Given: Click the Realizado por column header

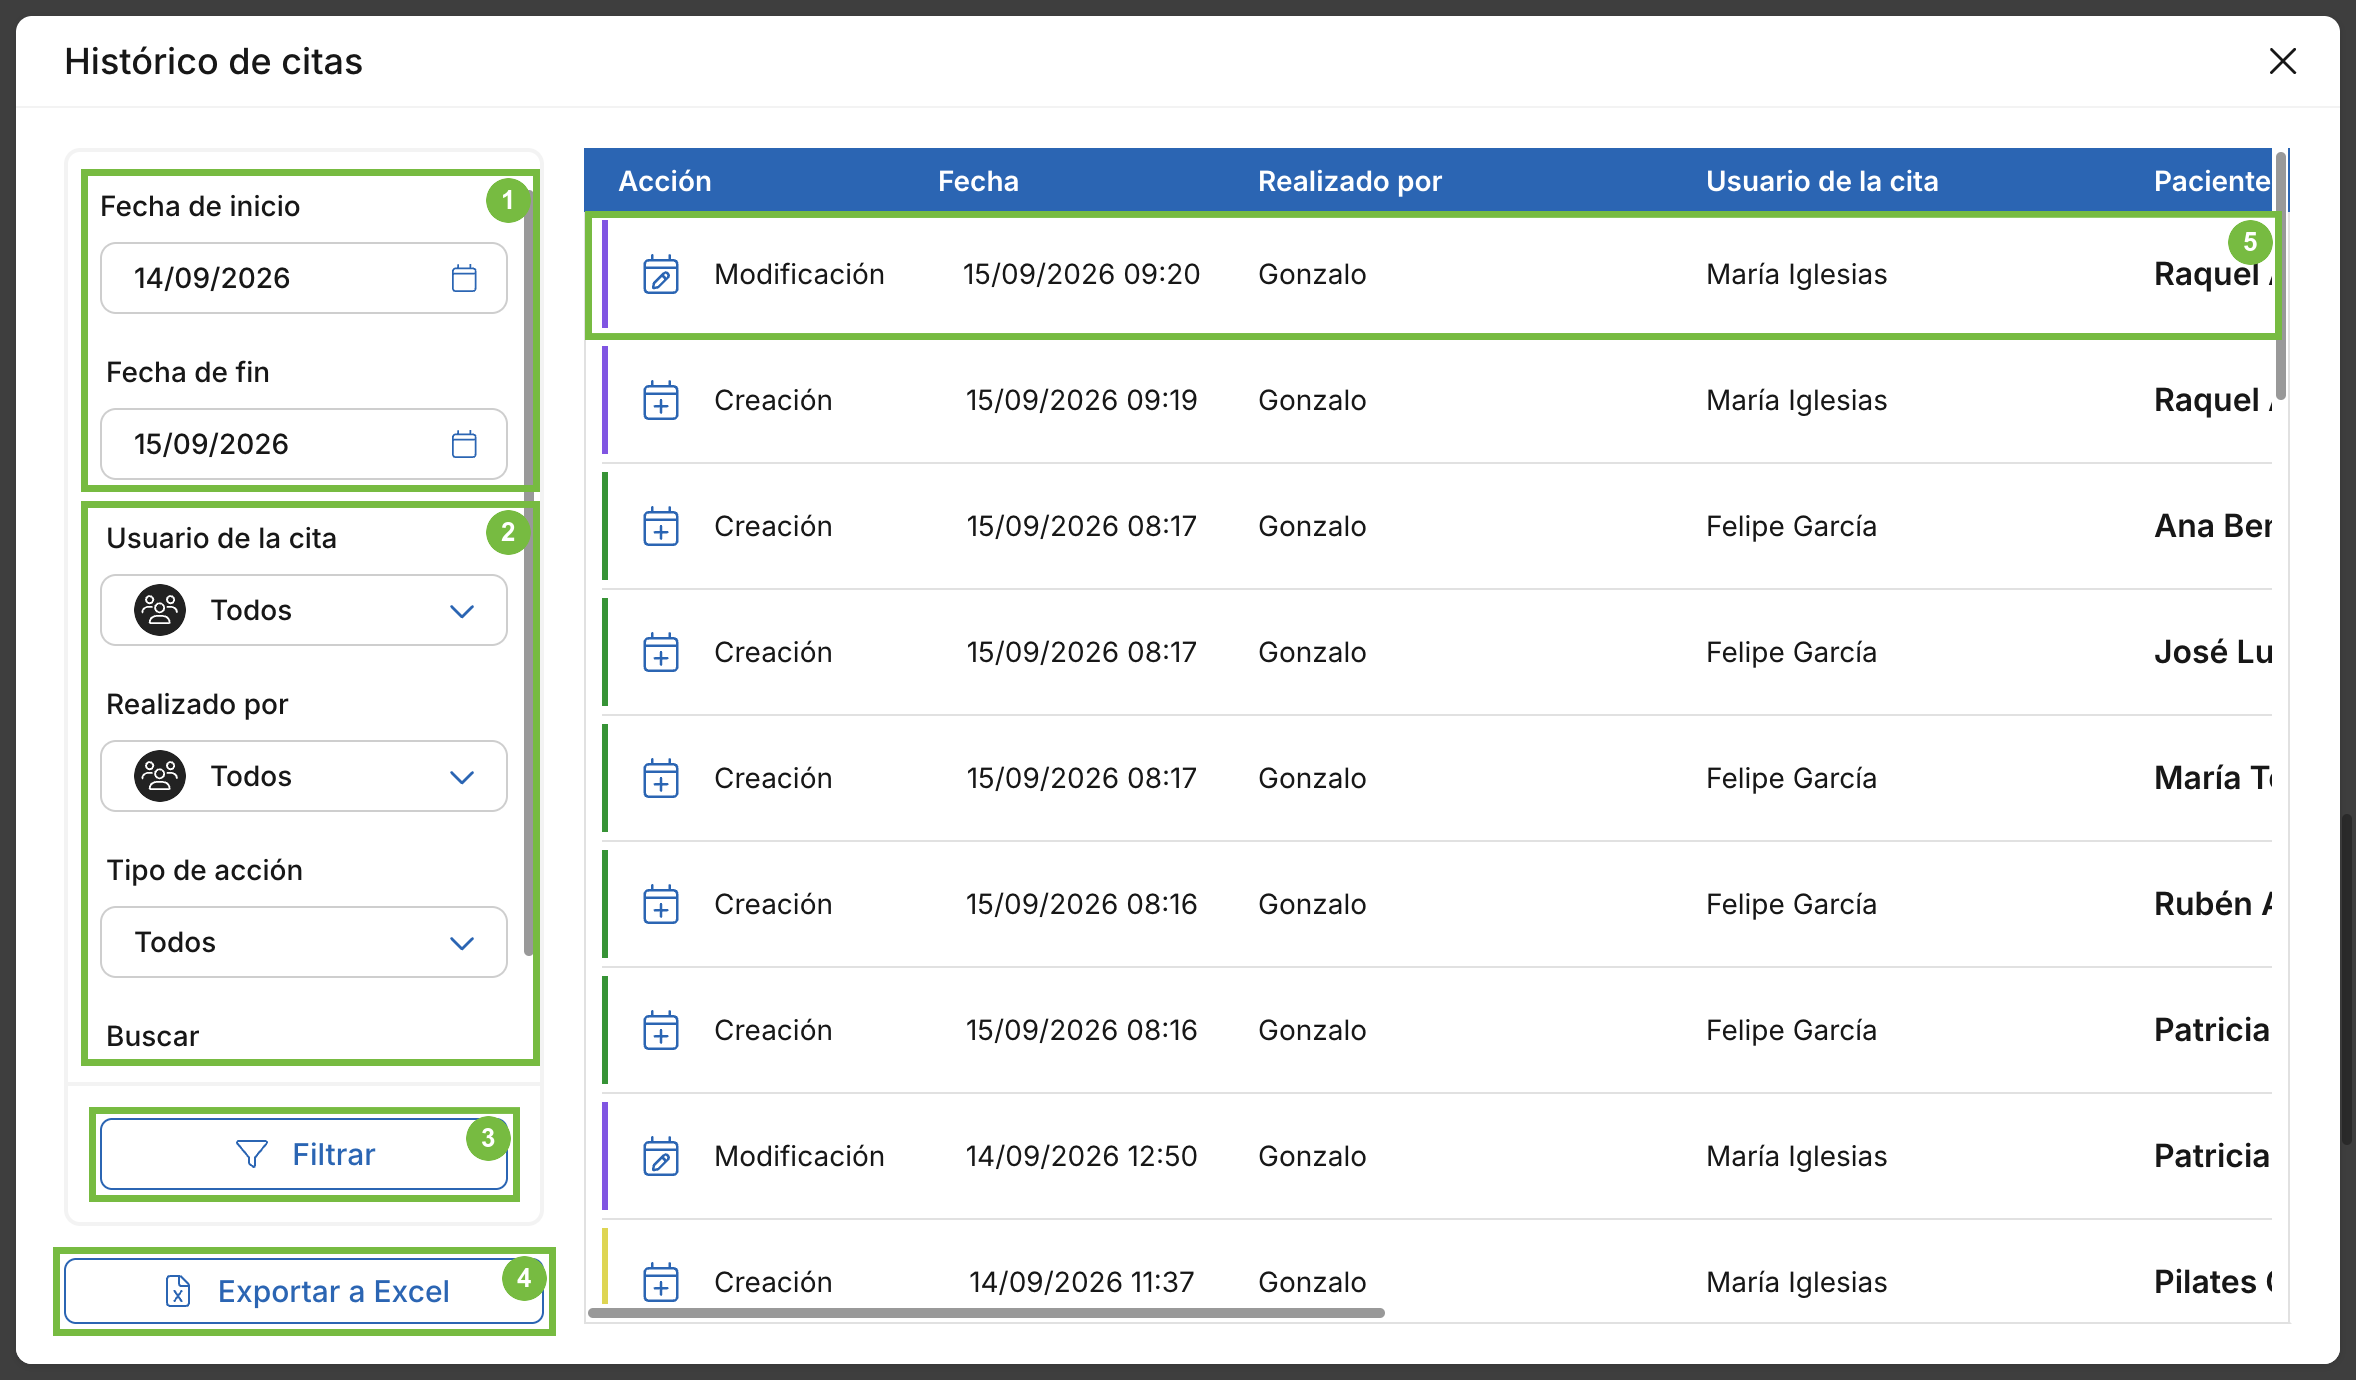Looking at the screenshot, I should pos(1350,181).
